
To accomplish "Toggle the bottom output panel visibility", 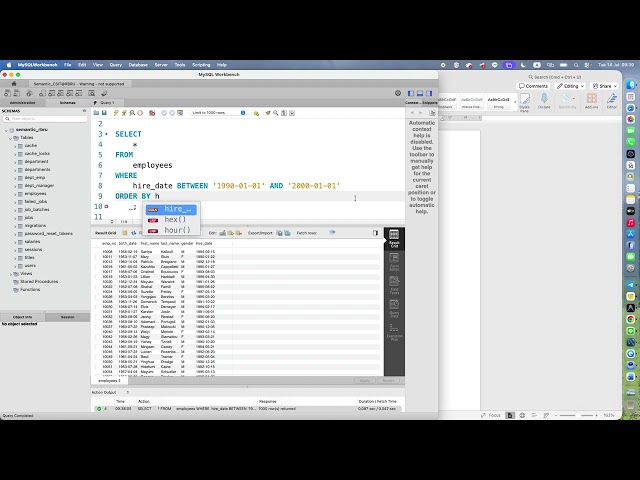I will (420, 93).
